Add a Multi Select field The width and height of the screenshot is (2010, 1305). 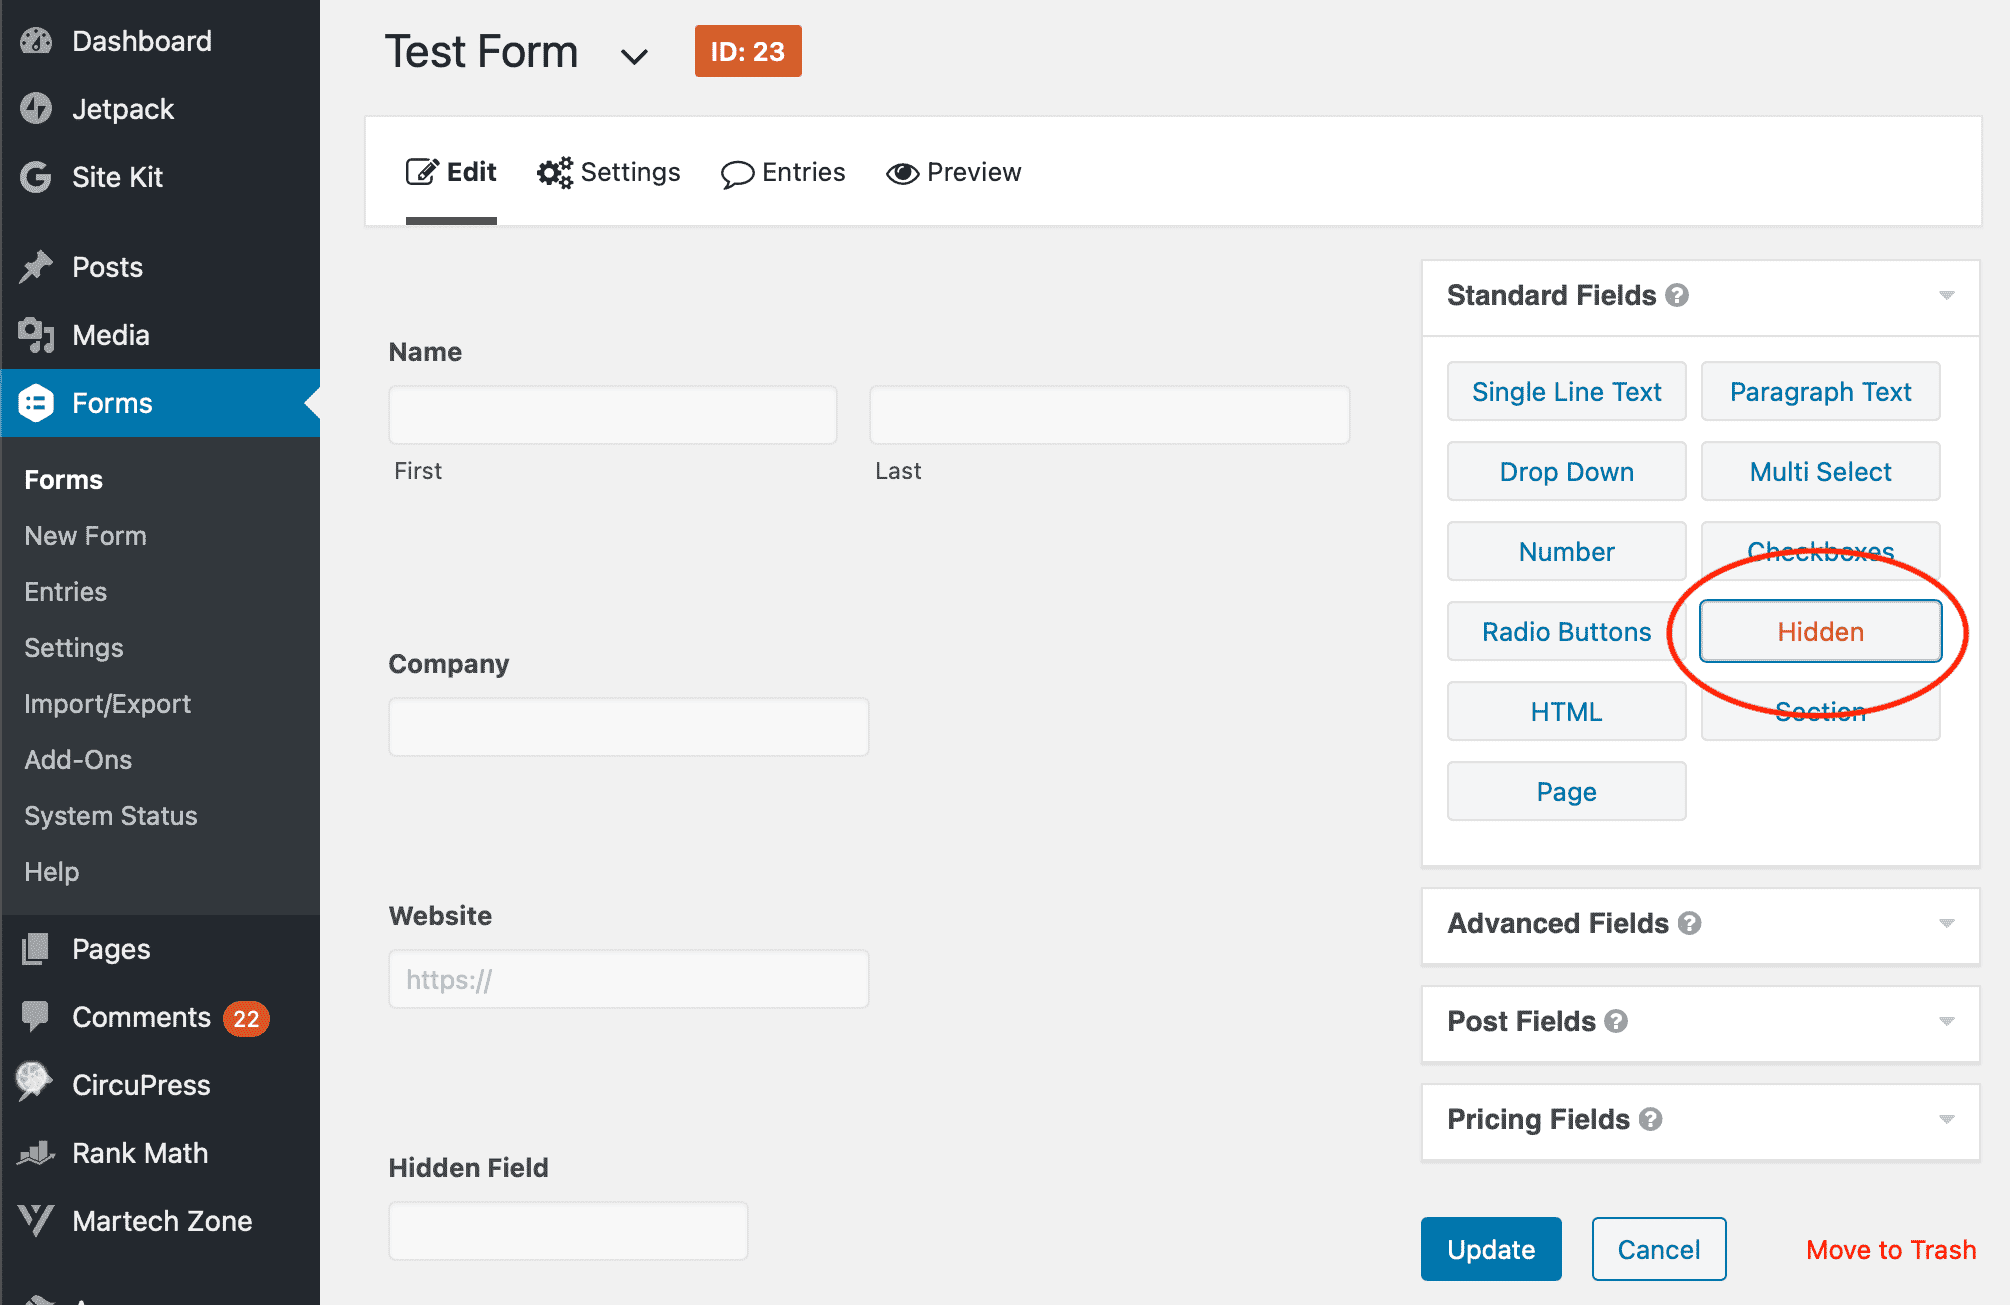1820,471
